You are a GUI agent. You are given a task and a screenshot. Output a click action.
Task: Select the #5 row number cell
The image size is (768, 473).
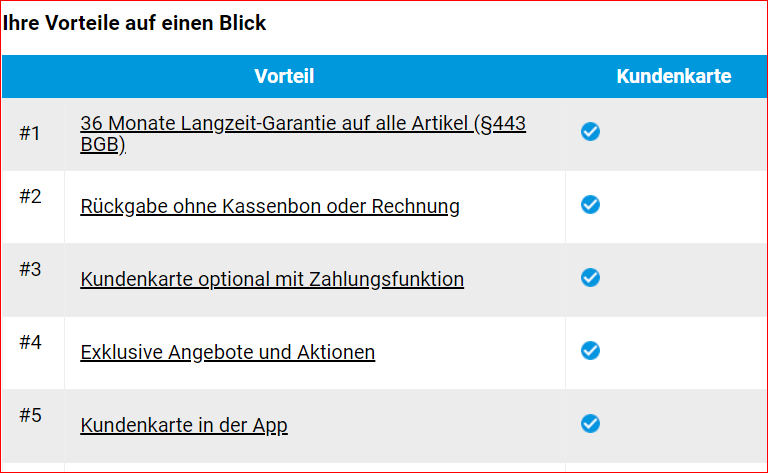click(x=30, y=415)
